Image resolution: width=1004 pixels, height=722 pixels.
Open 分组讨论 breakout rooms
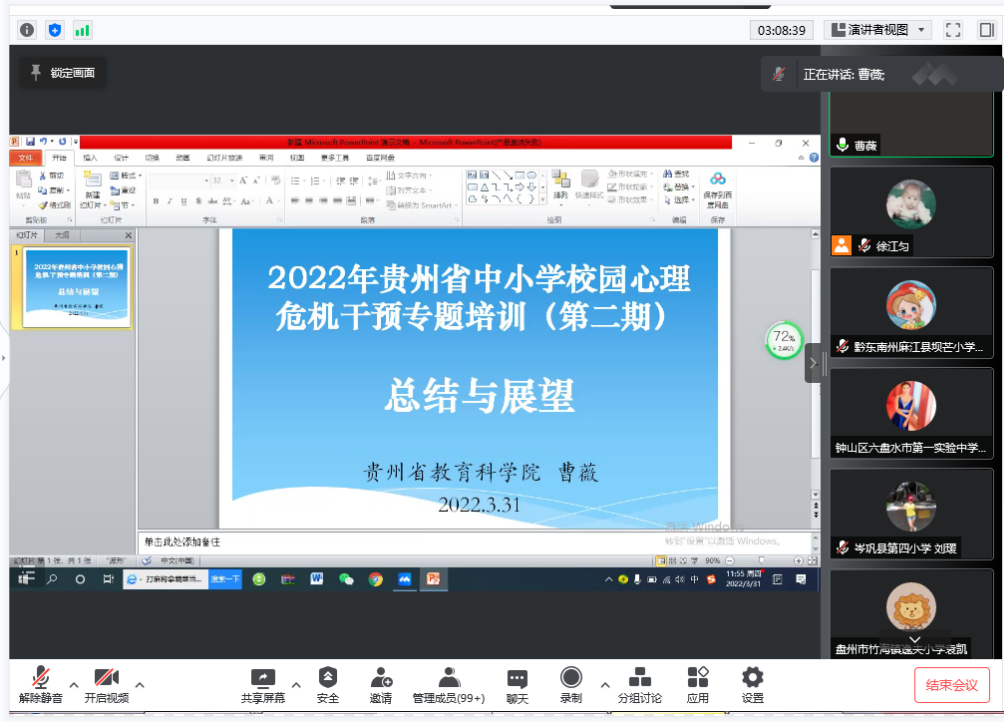pyautogui.click(x=640, y=685)
